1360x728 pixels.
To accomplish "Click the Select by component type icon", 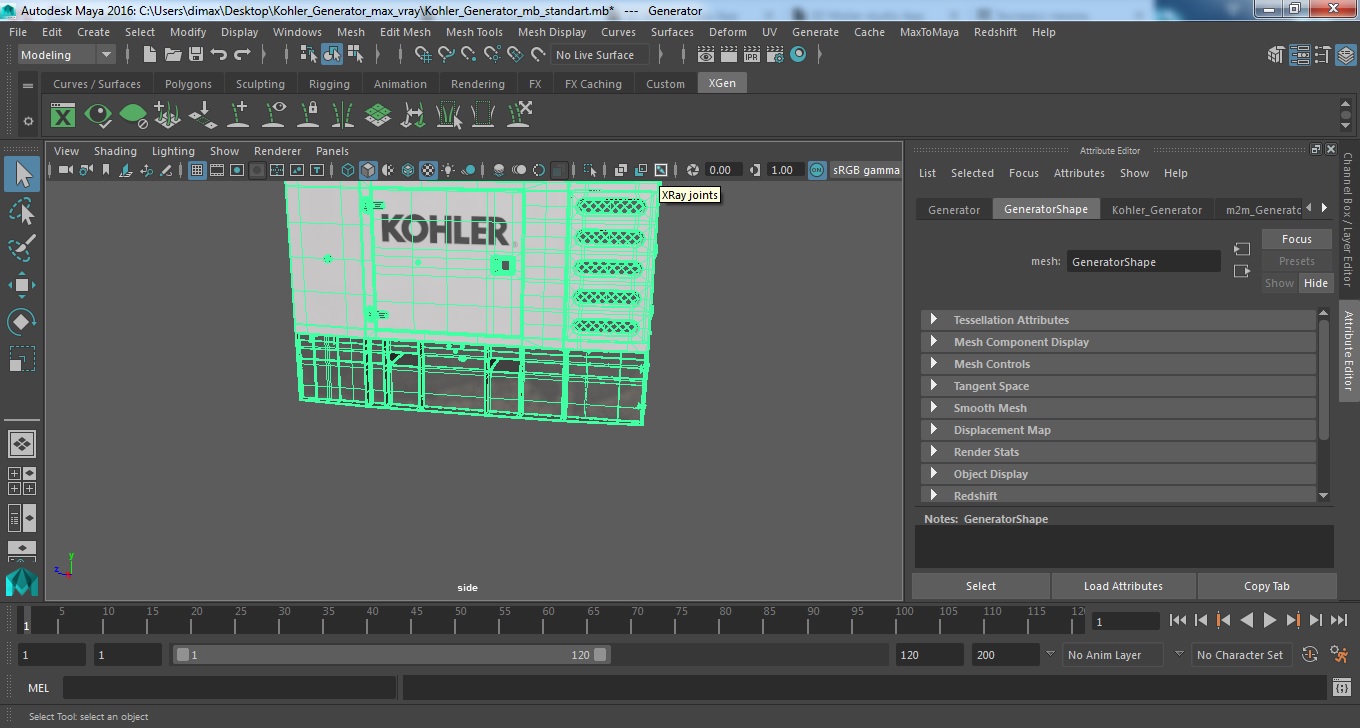I will click(x=355, y=55).
